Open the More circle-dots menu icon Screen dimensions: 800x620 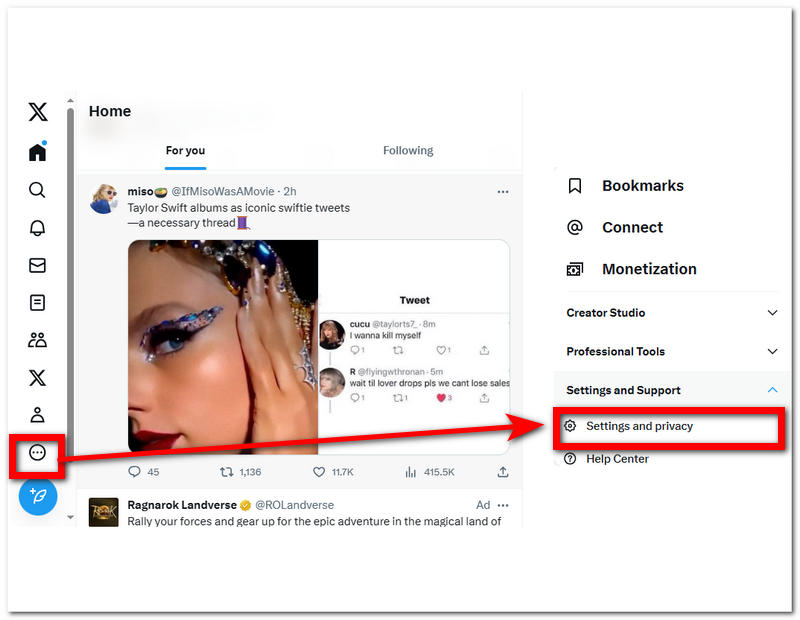[37, 453]
